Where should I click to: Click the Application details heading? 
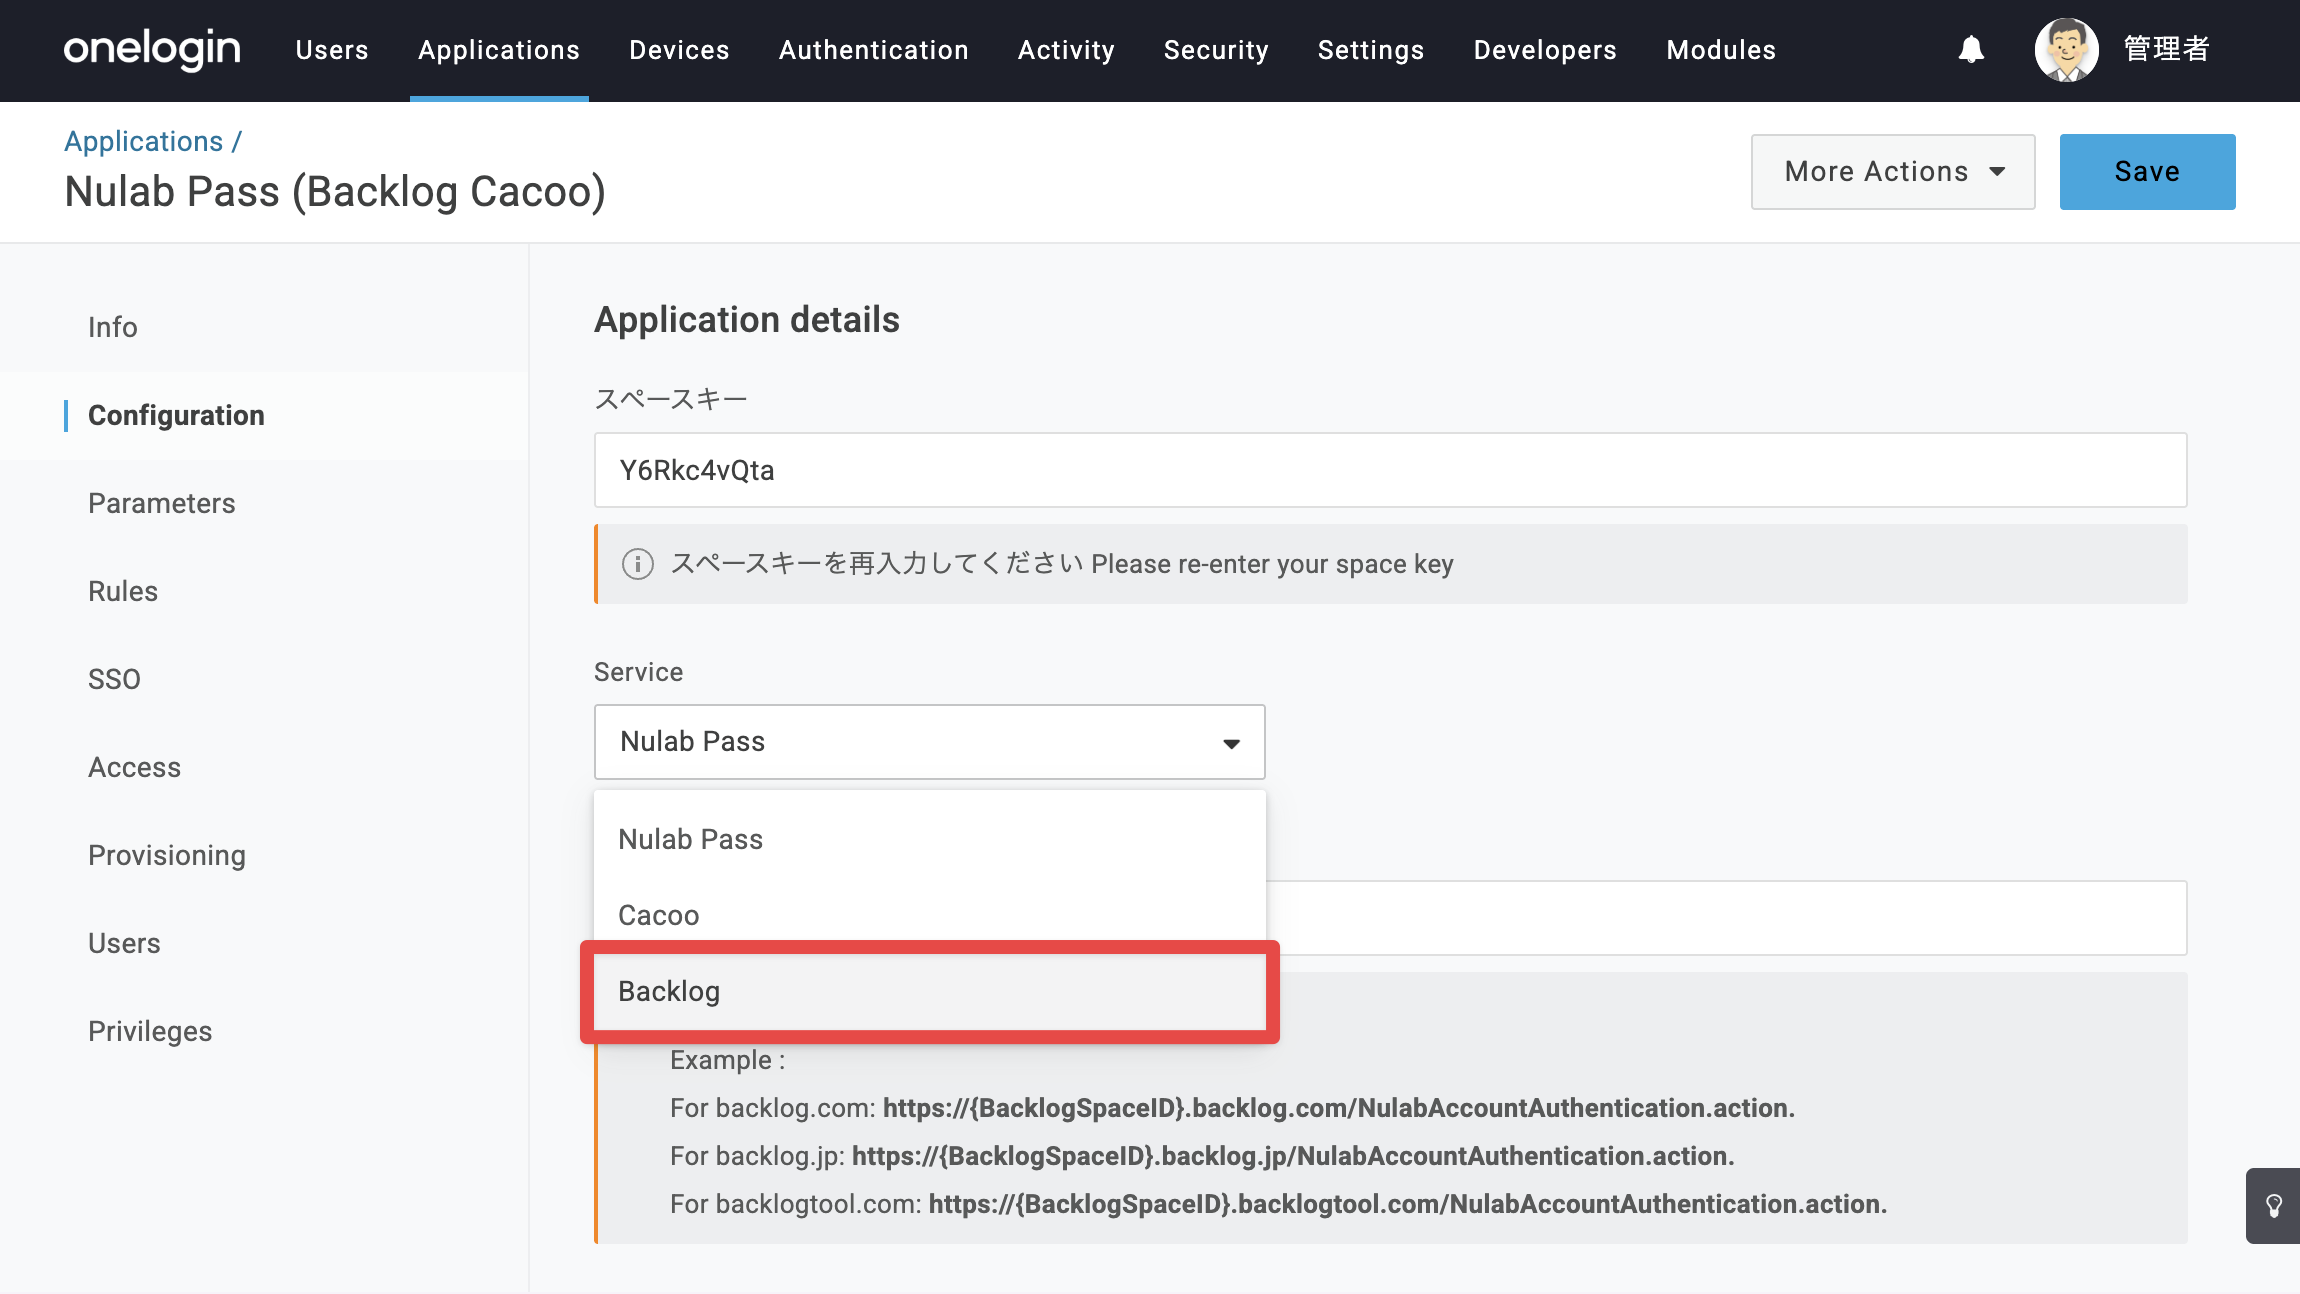point(747,320)
